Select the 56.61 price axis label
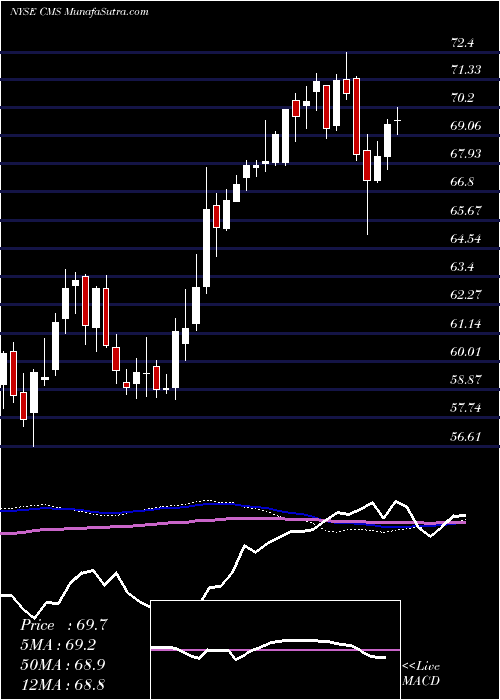 [x=467, y=436]
